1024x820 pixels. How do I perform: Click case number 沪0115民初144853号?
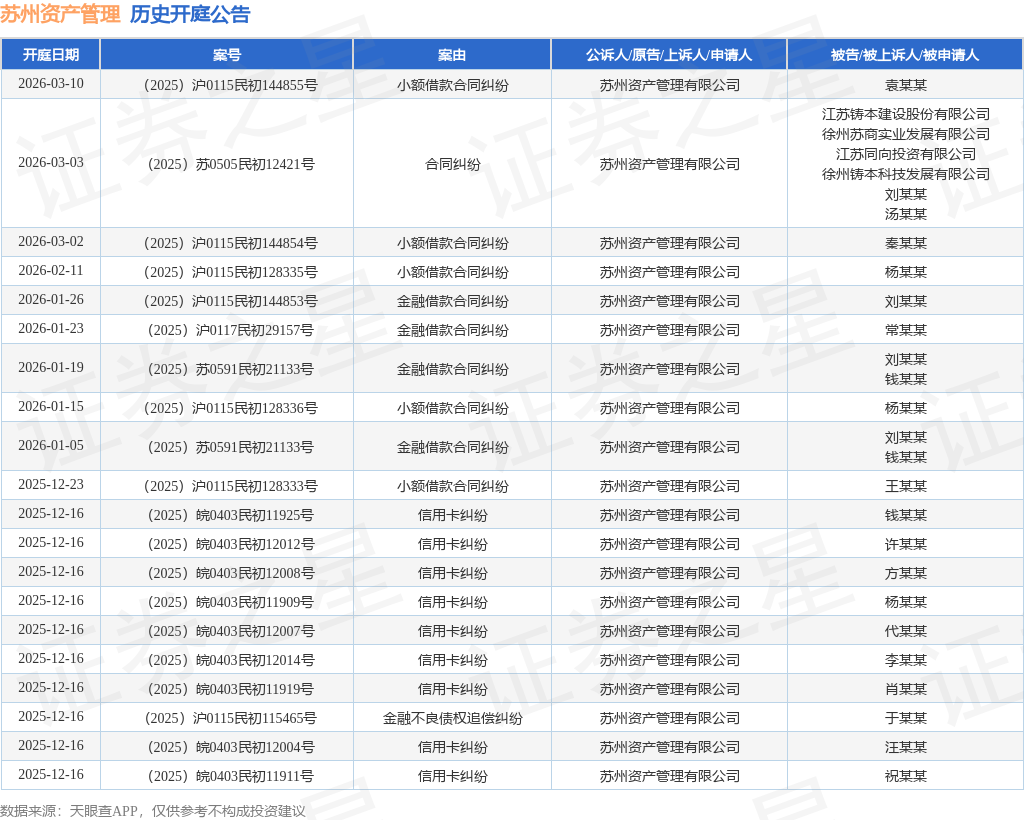click(231, 301)
